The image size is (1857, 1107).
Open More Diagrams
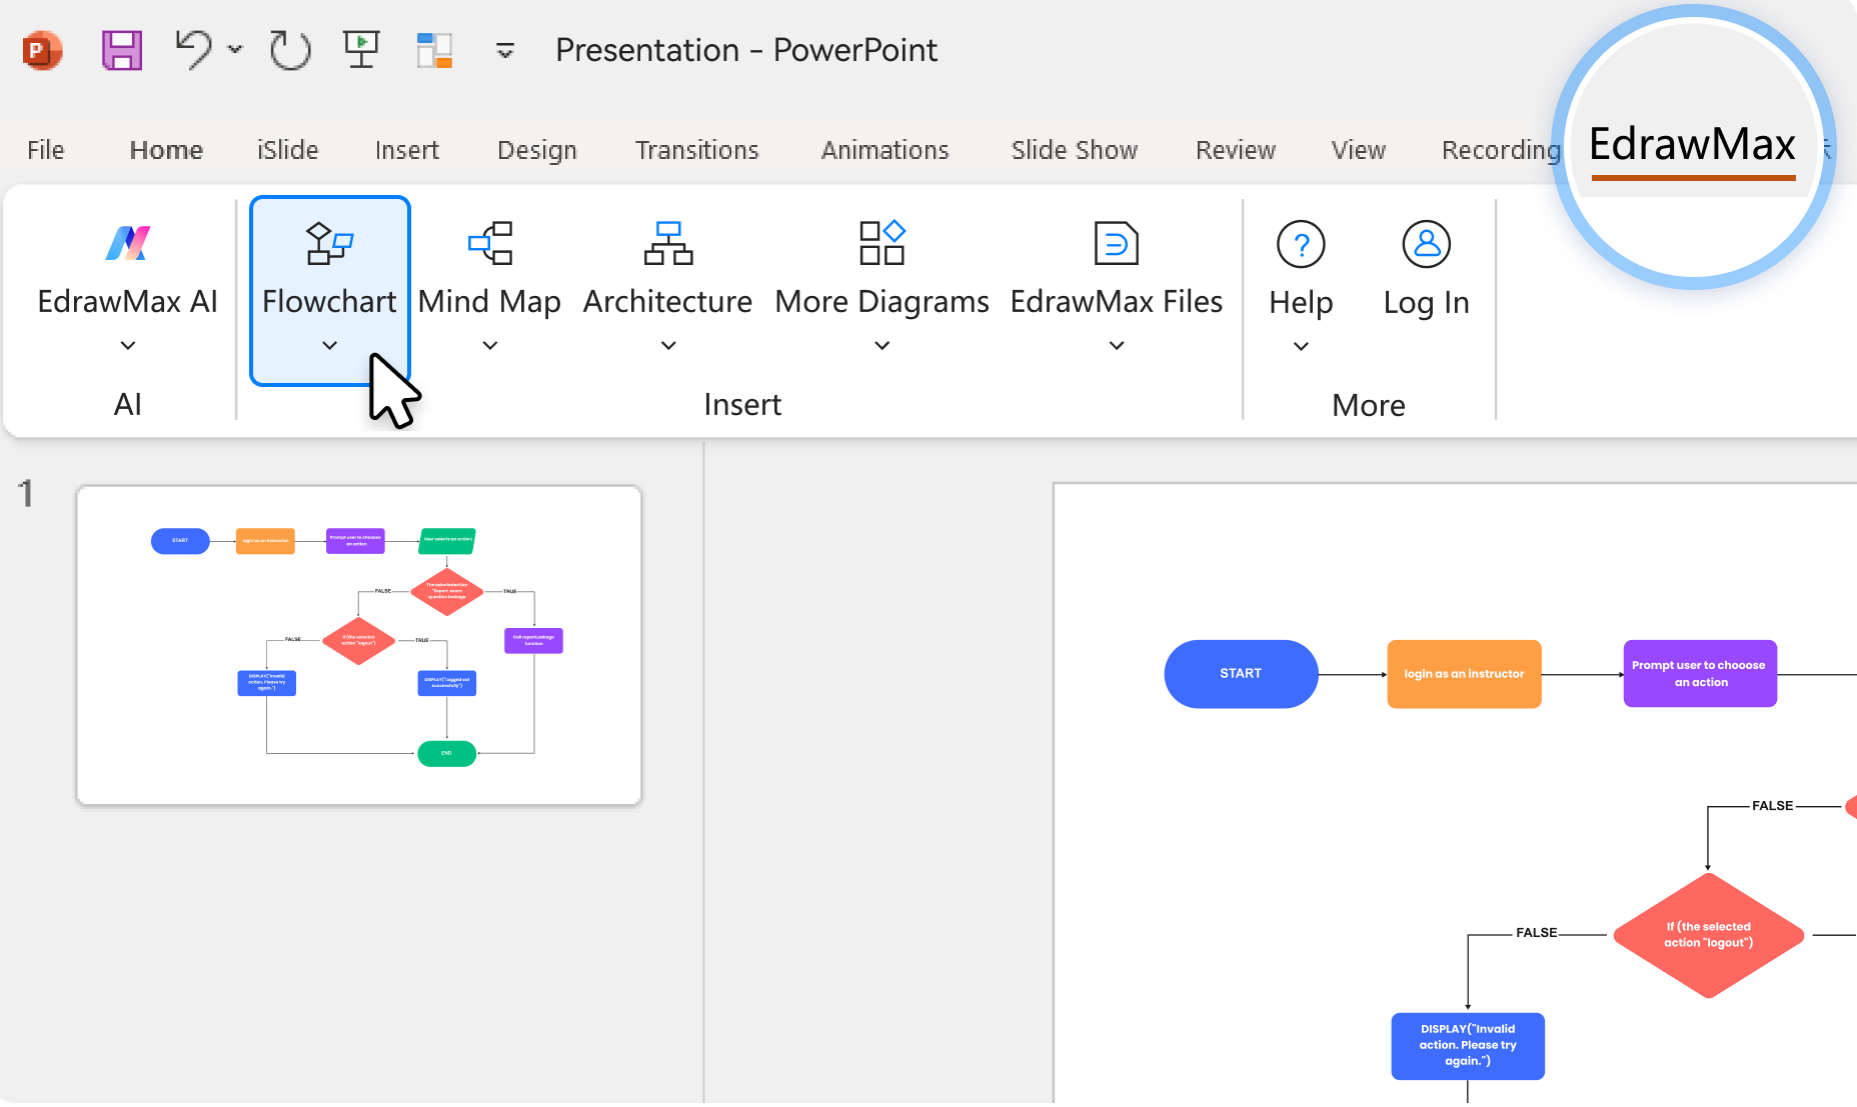881,270
